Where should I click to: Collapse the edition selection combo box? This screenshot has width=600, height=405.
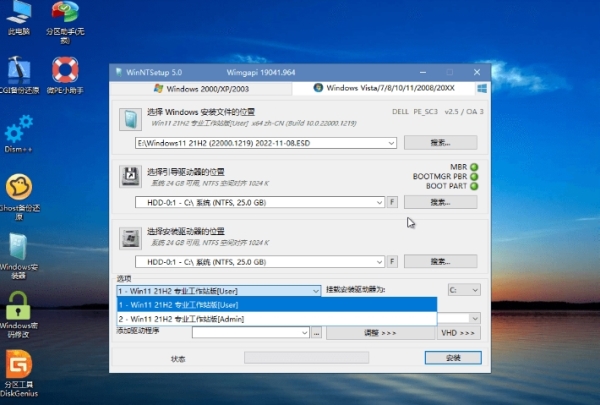[x=316, y=291]
